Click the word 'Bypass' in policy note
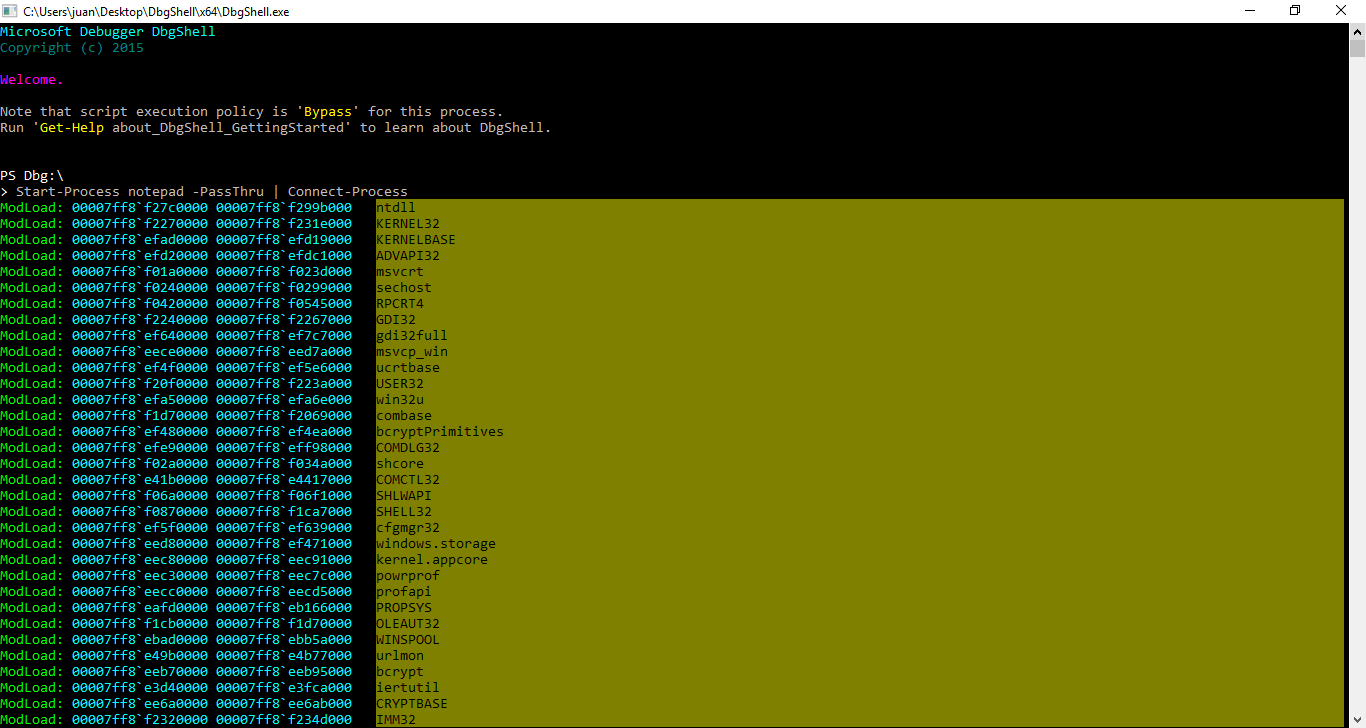This screenshot has height=728, width=1366. click(328, 112)
